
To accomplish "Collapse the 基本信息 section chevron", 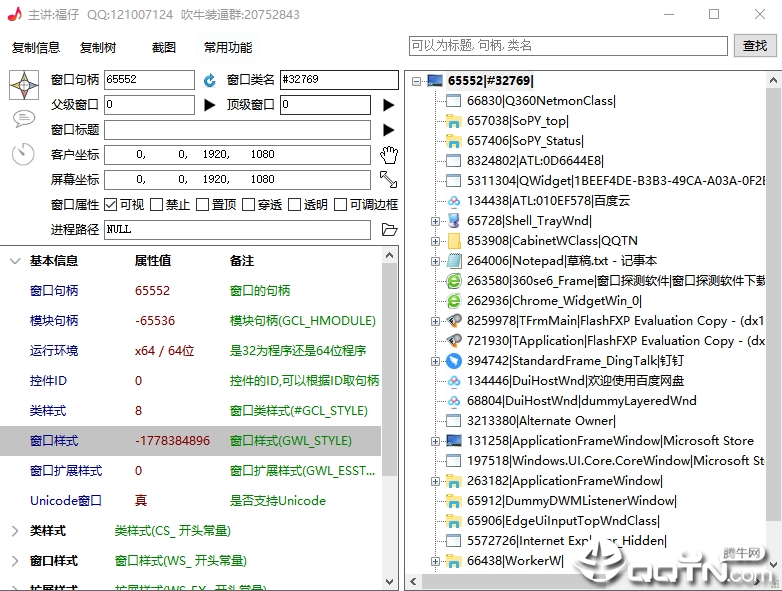I will [x=15, y=261].
